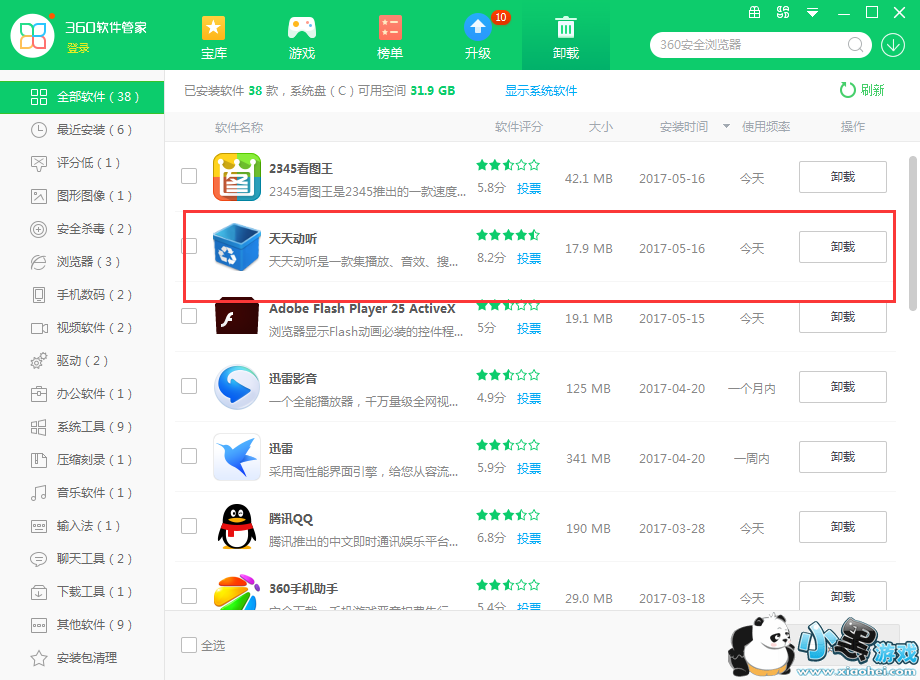Click the 系统工具 grid icon
The width and height of the screenshot is (920, 680).
tap(39, 427)
